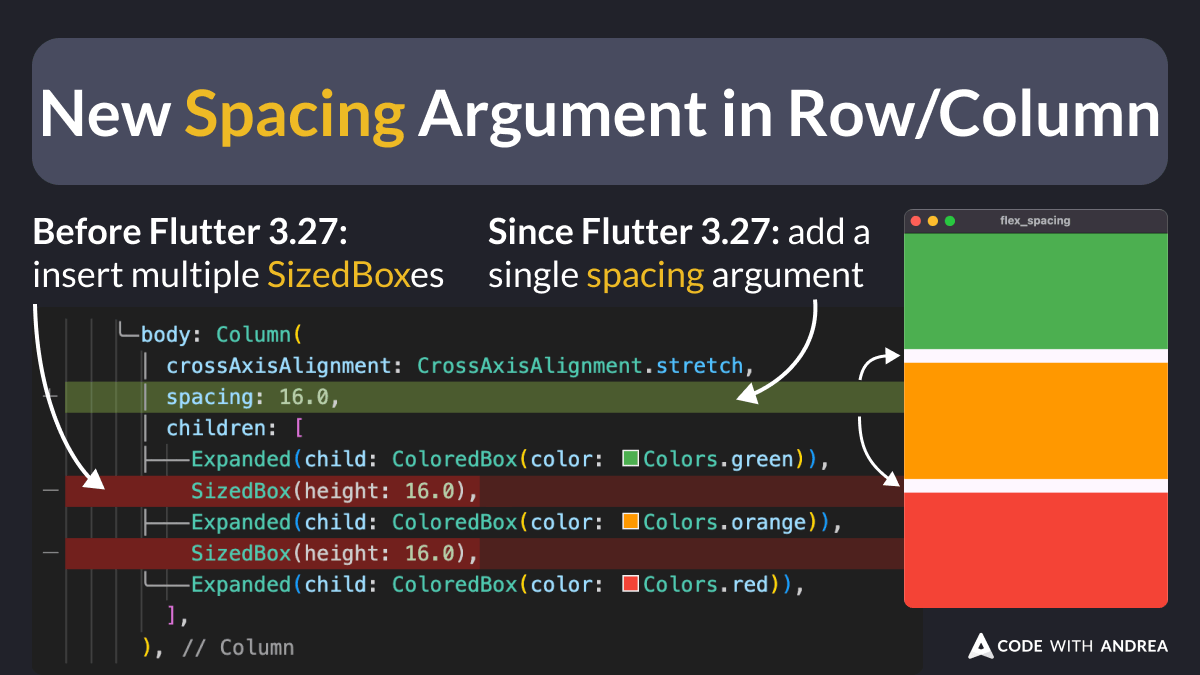Viewport: 1200px width, 675px height.
Task: Click the green square icon beside Colors.green
Action: point(628,458)
